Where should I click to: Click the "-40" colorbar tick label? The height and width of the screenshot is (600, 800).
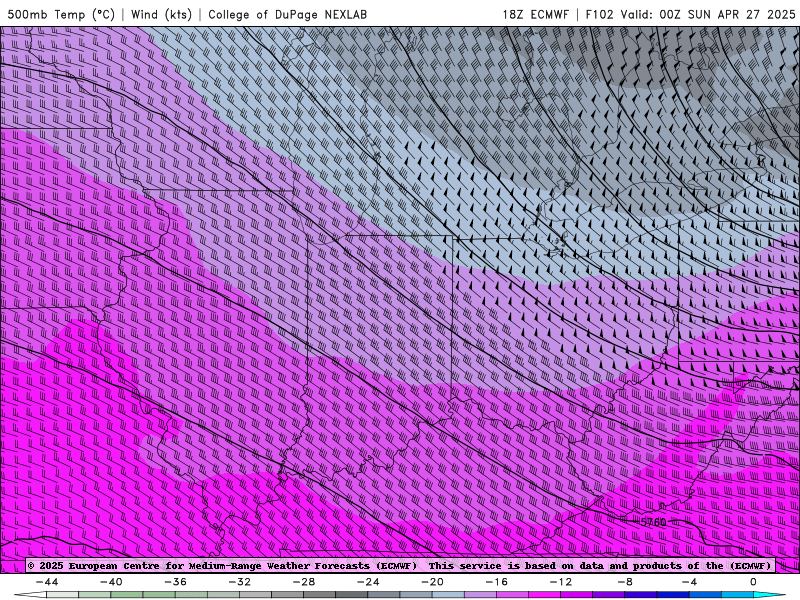pos(111,582)
